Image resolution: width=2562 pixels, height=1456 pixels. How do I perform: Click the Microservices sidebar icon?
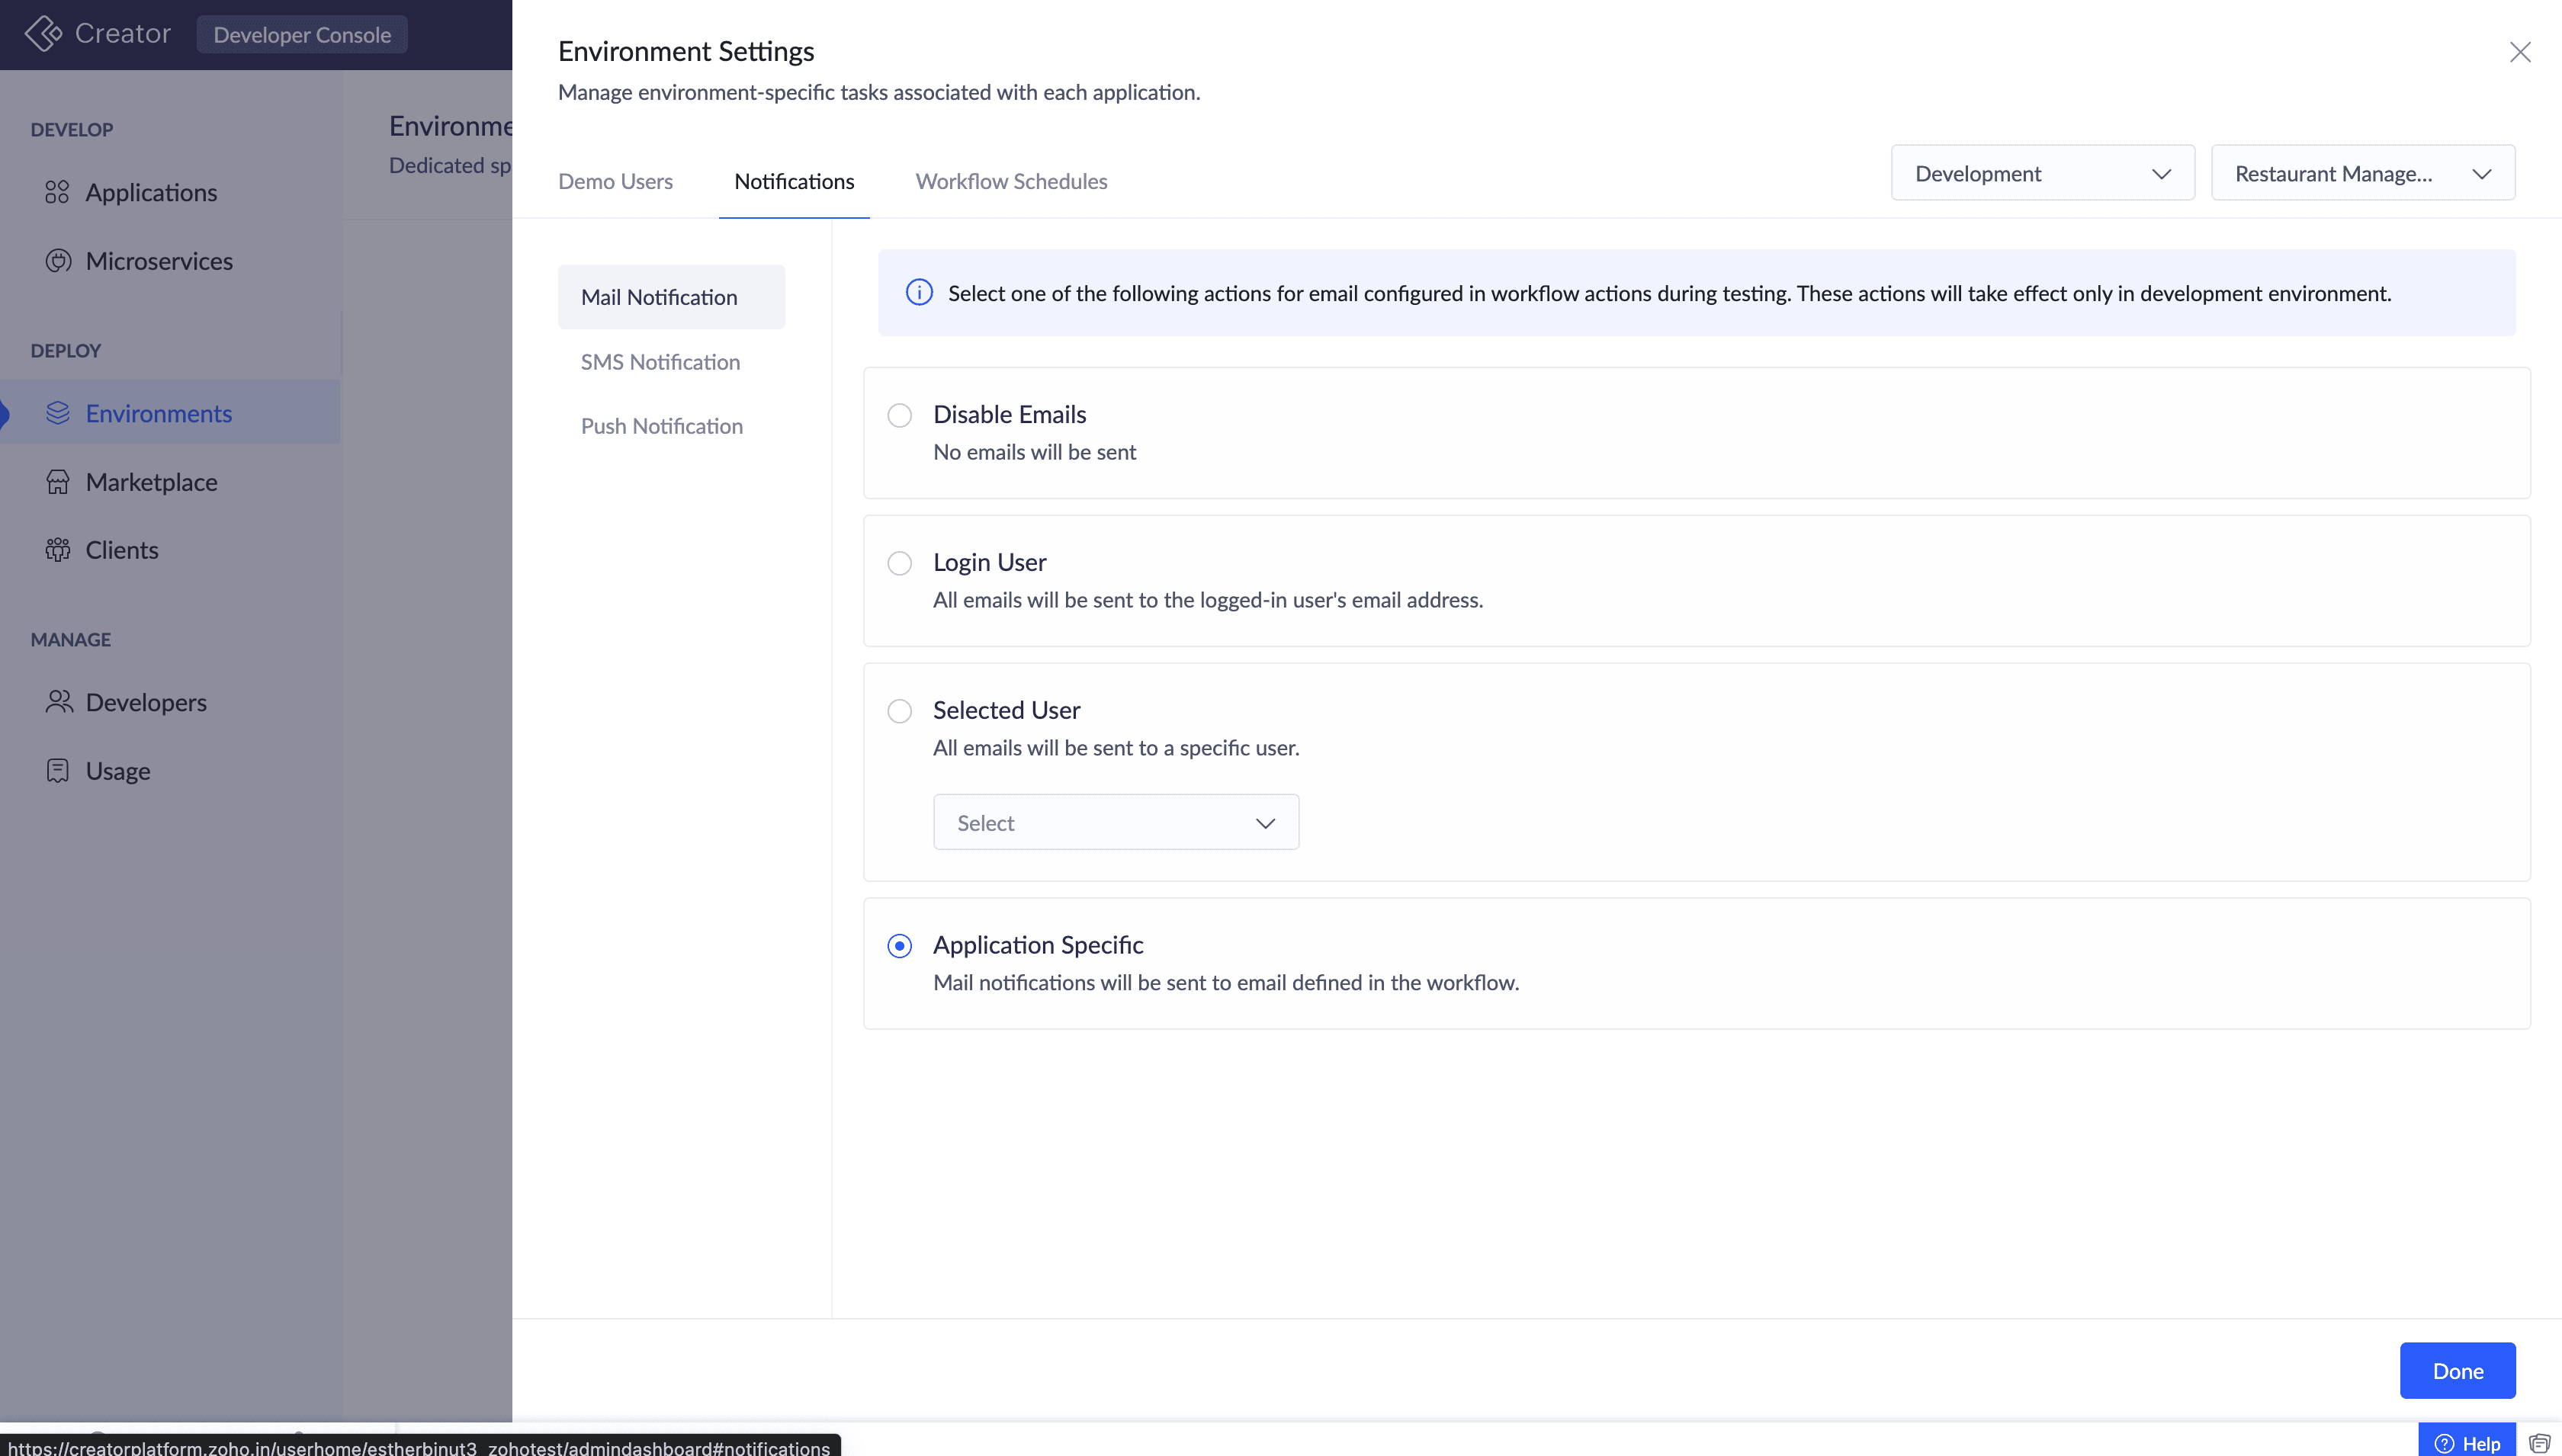click(58, 261)
